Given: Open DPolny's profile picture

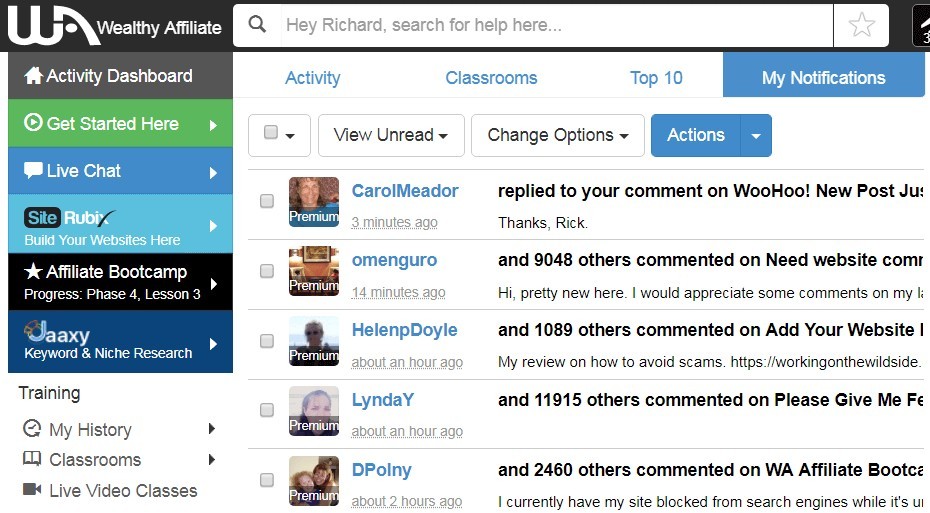Looking at the screenshot, I should [314, 480].
